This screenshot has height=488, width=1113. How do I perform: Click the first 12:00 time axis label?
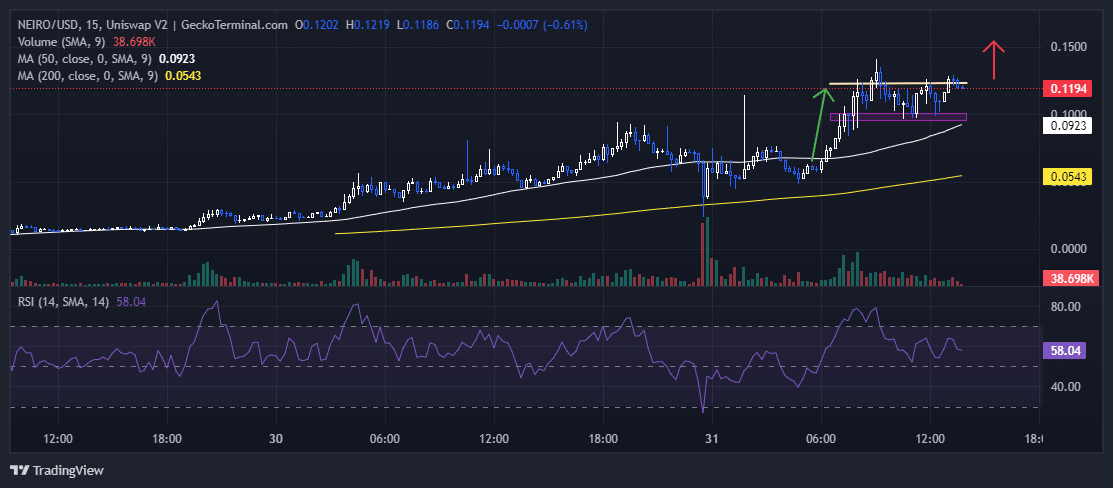[x=58, y=439]
